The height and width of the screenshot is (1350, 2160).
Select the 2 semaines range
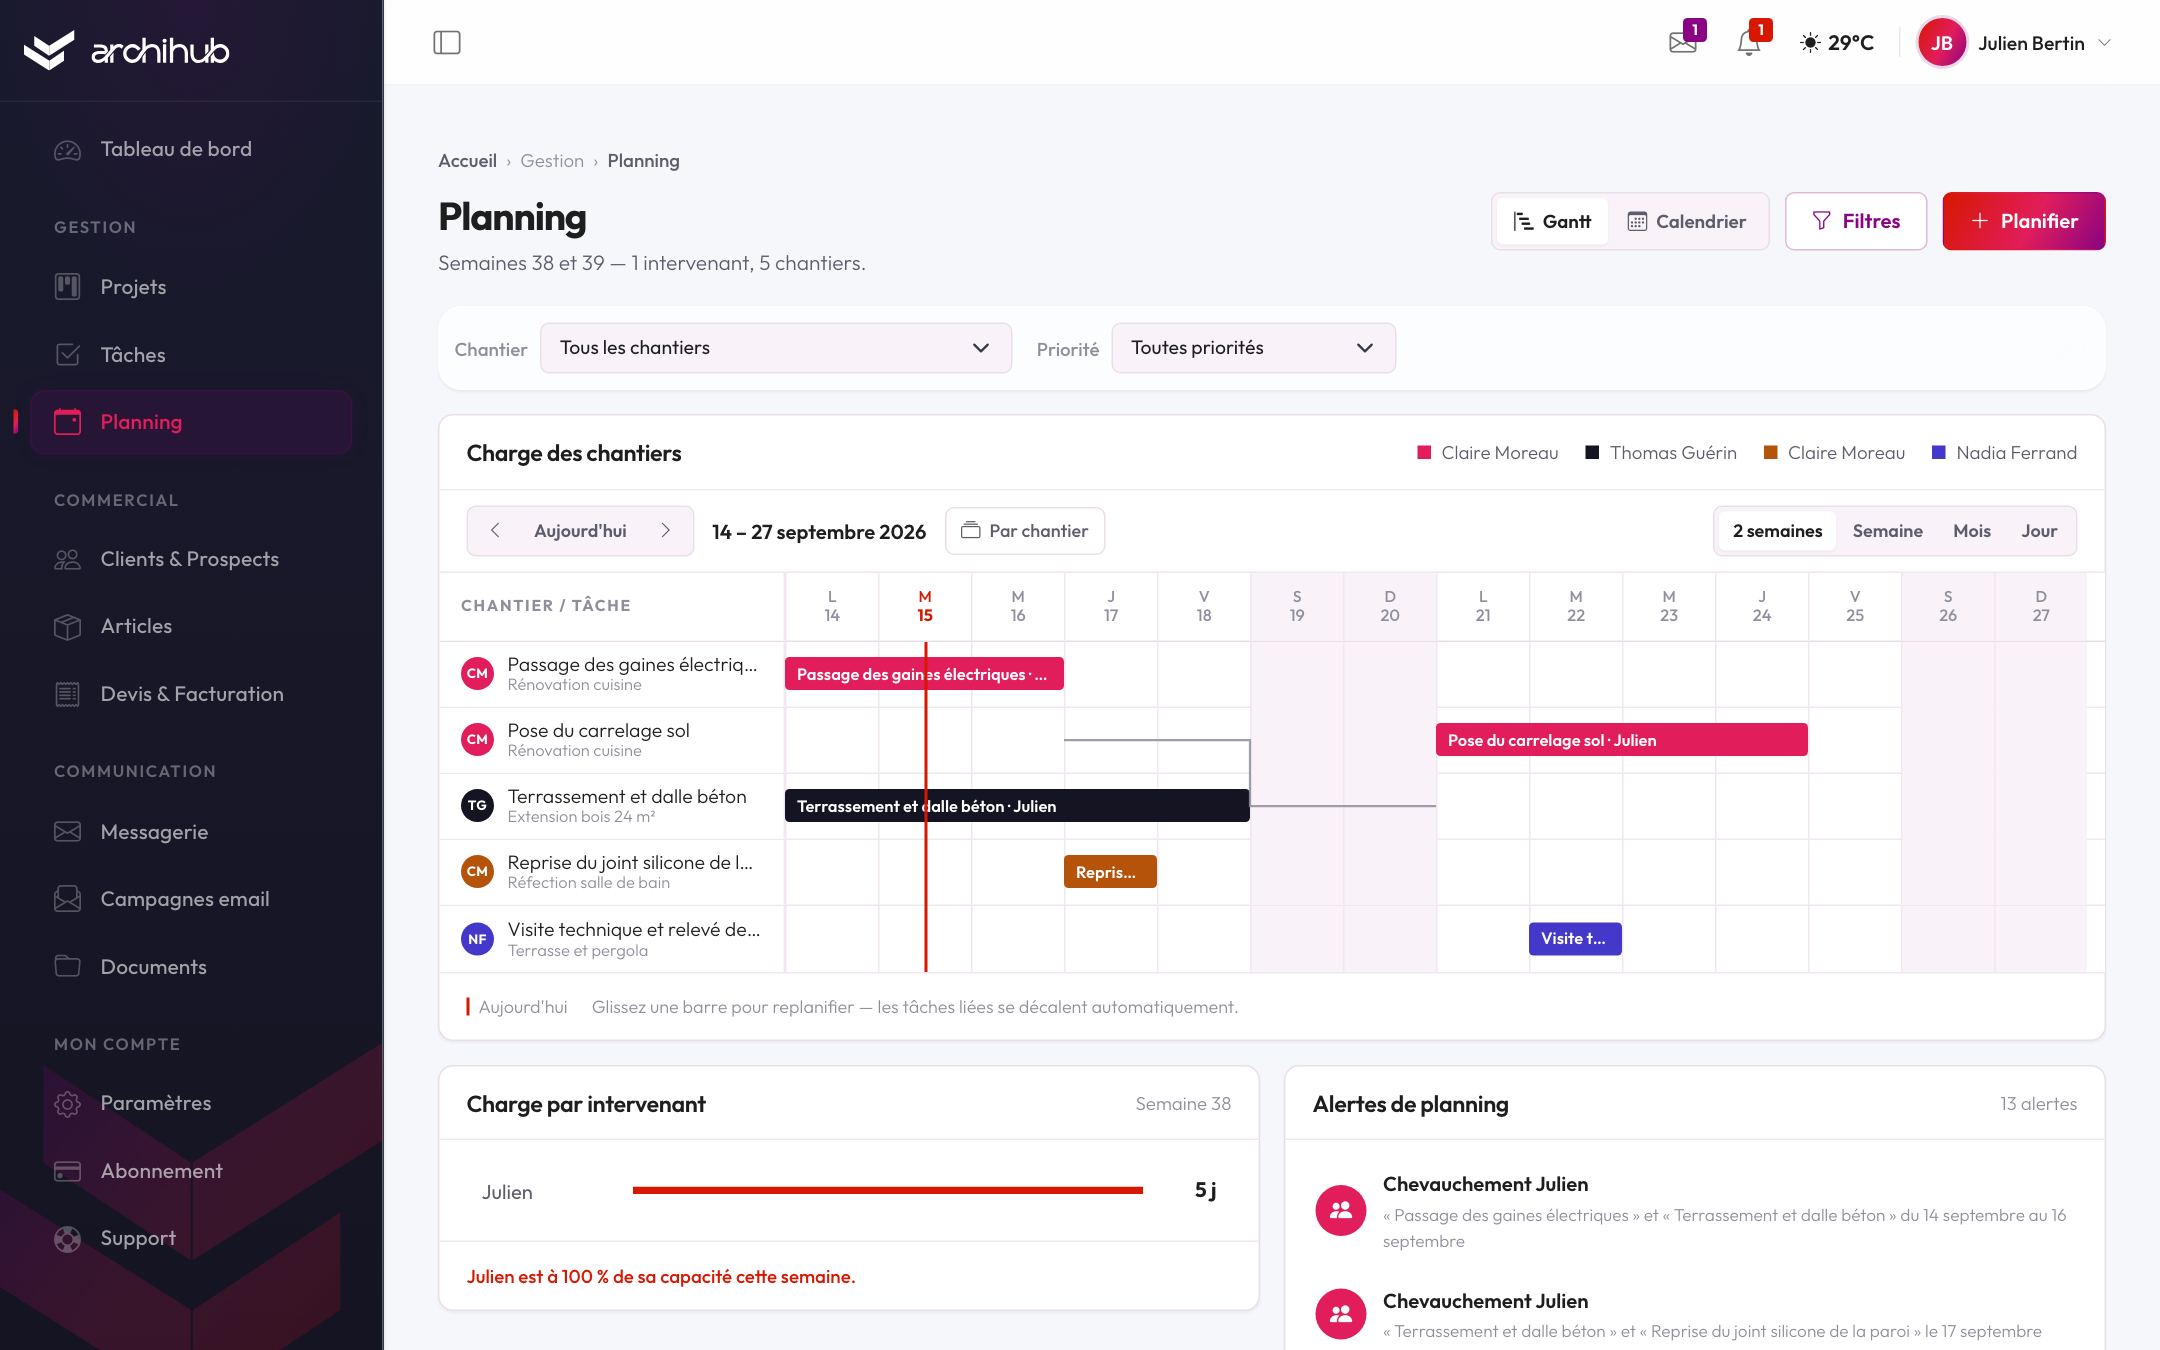1777,531
